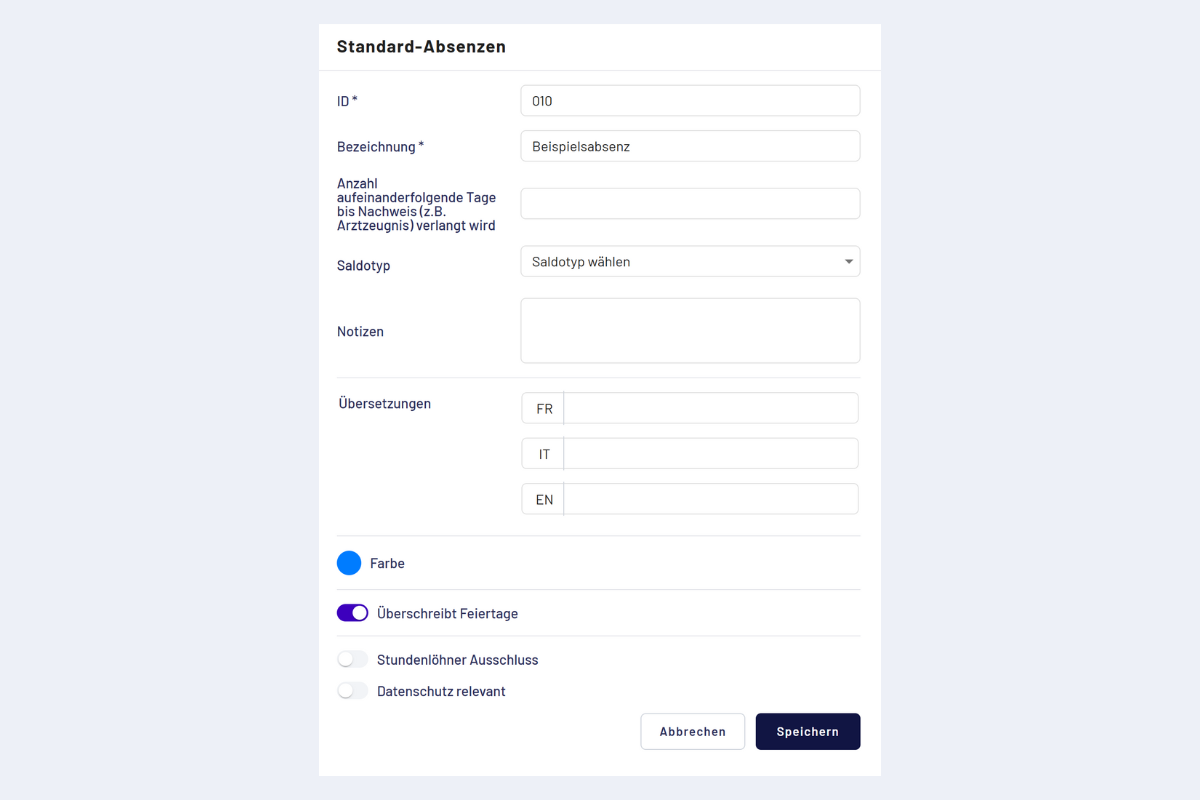Click the ID input field
Screen dimensions: 1200x800
[x=690, y=101]
